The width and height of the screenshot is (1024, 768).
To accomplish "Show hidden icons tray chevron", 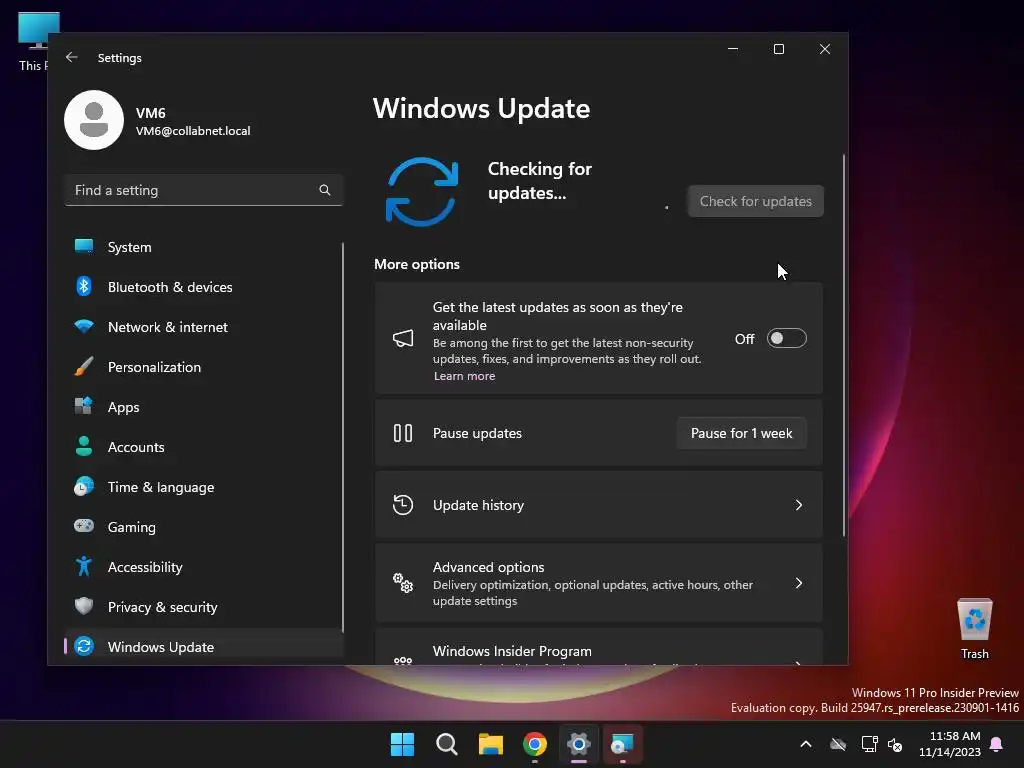I will point(806,744).
